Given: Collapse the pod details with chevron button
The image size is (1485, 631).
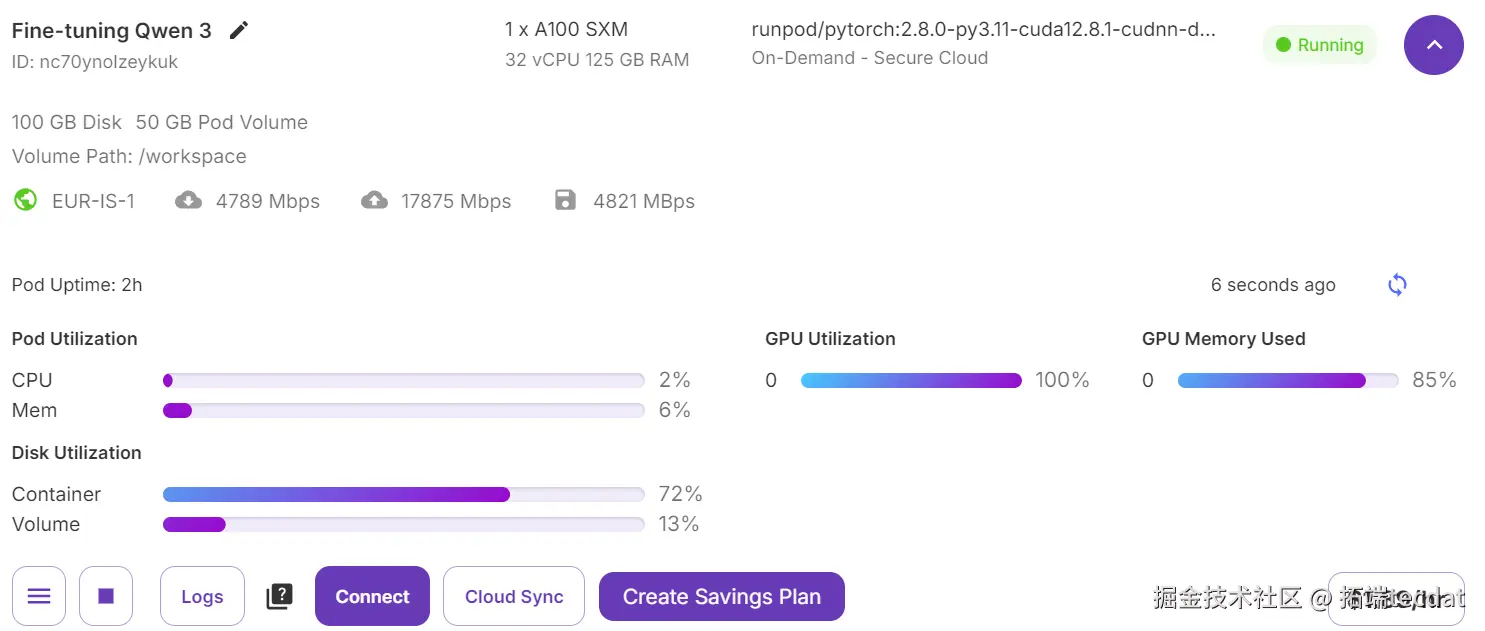Looking at the screenshot, I should tap(1433, 45).
